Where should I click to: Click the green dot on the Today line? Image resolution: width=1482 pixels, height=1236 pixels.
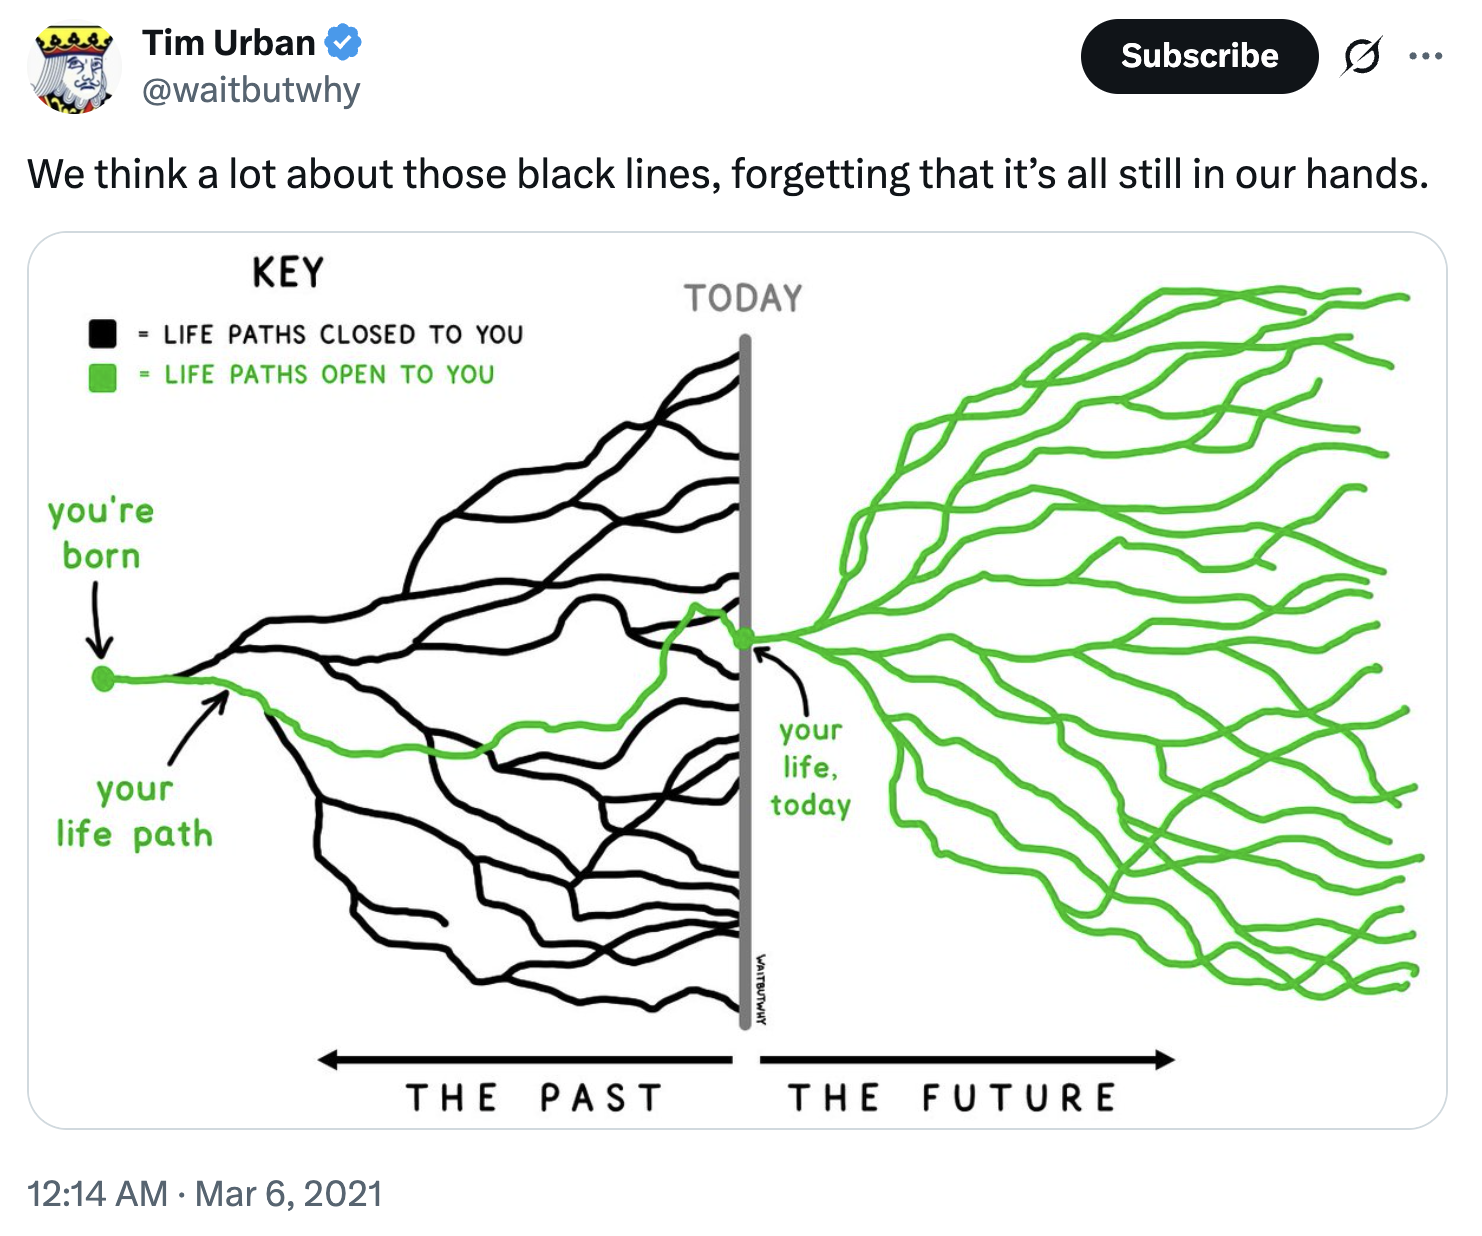coord(744,639)
